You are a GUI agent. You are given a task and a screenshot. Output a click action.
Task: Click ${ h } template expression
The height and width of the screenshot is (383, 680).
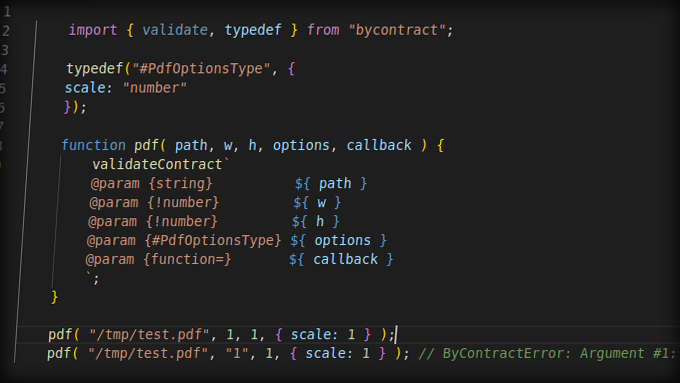(x=315, y=222)
